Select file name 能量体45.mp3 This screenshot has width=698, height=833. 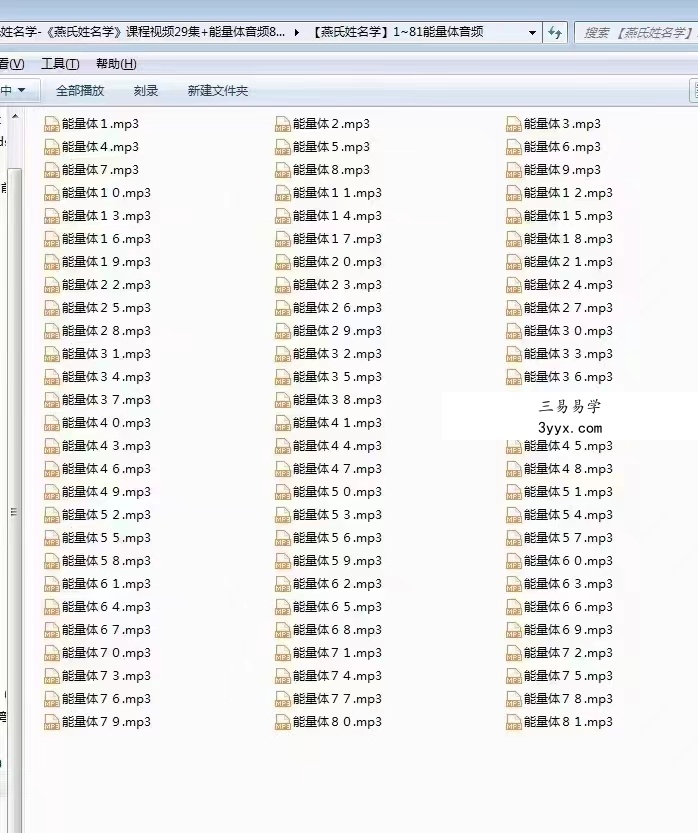point(568,446)
